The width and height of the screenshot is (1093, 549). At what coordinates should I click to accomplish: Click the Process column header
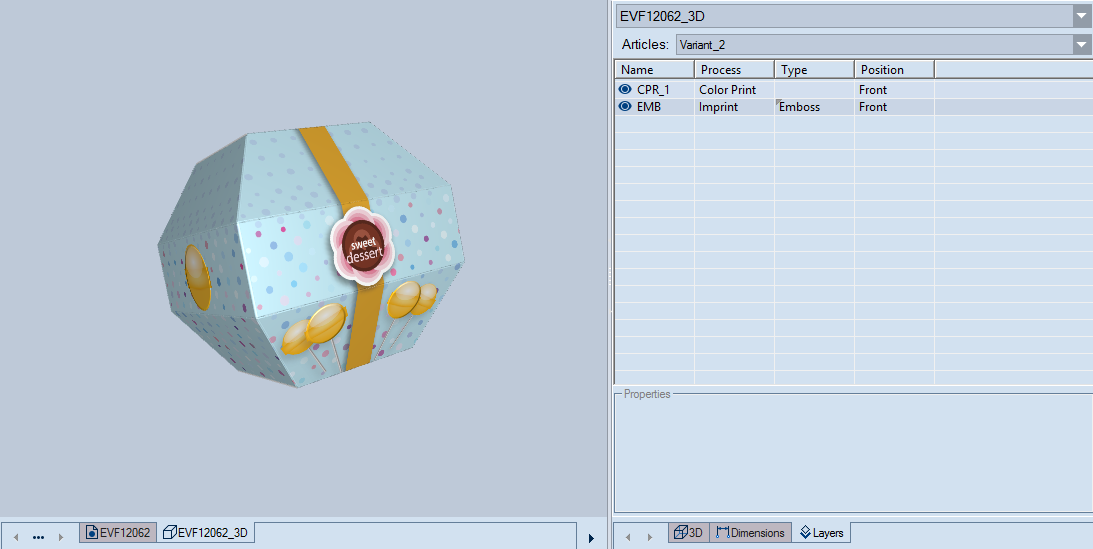[x=733, y=70]
